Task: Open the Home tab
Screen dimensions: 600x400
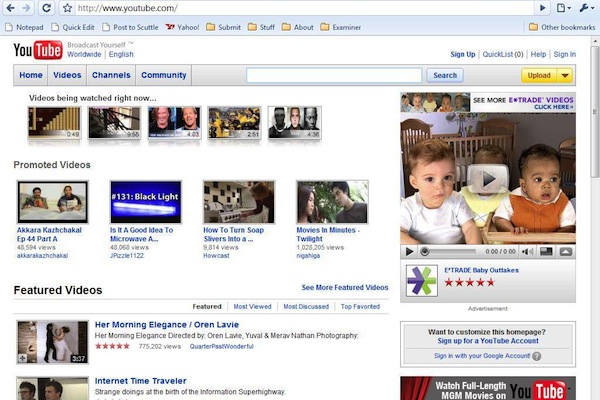Action: [31, 75]
